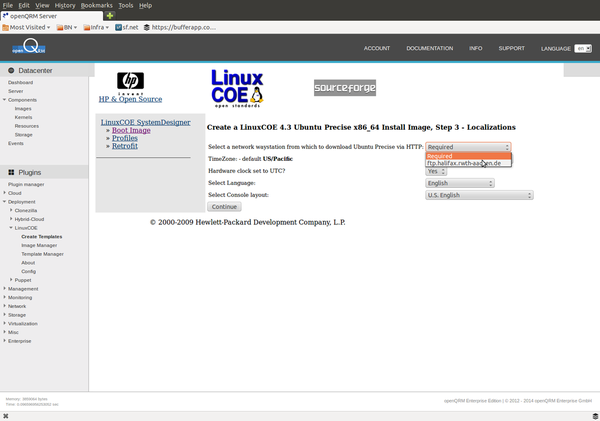Click the Plugins section grid icon
Viewport: 600px width, 421px height.
tap(11, 172)
